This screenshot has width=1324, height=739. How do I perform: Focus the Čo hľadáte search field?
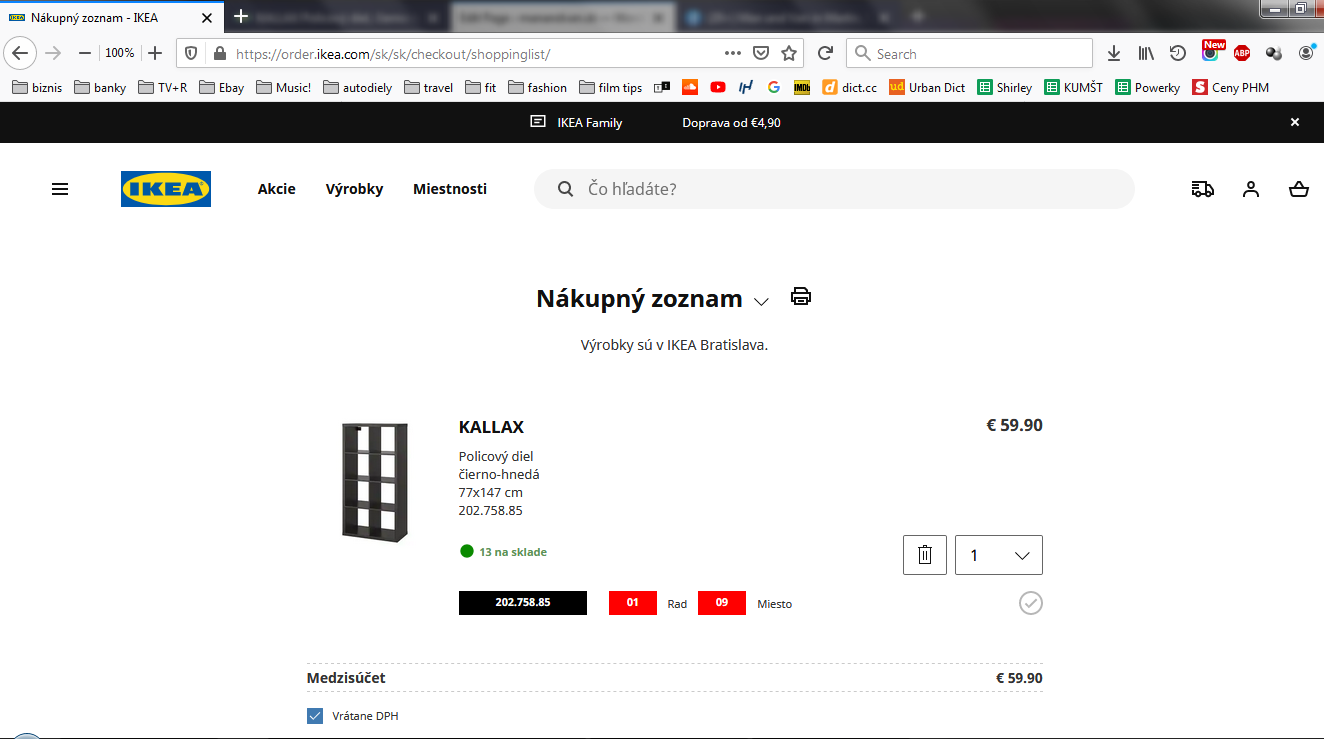point(834,189)
